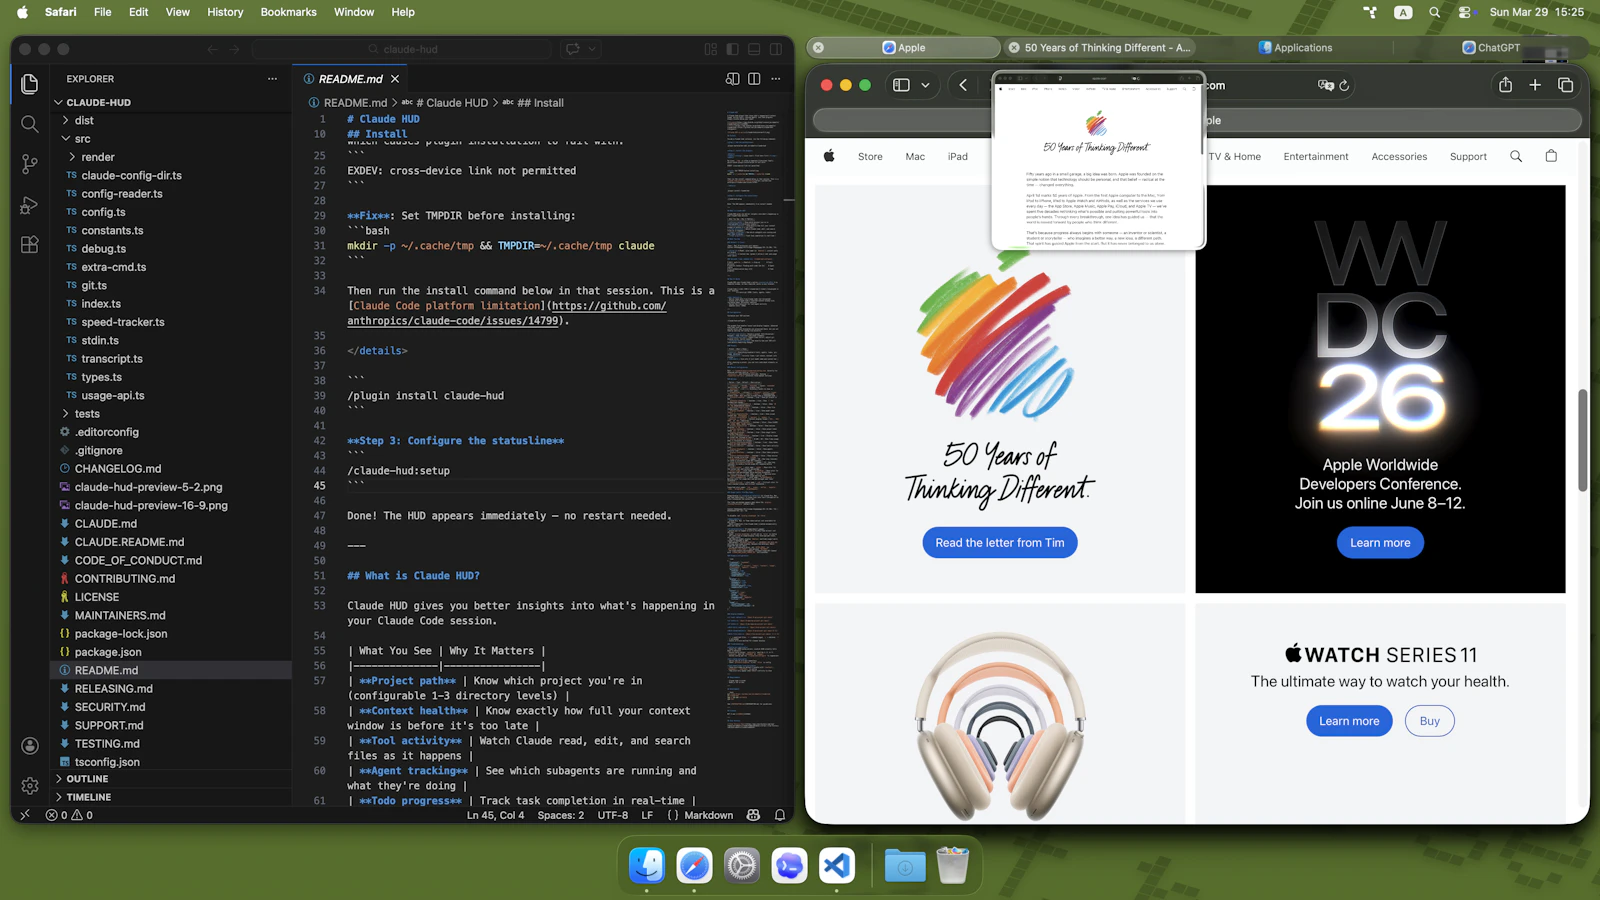This screenshot has width=1600, height=900.
Task: Click the Apple logo in the website nav
Action: [829, 156]
